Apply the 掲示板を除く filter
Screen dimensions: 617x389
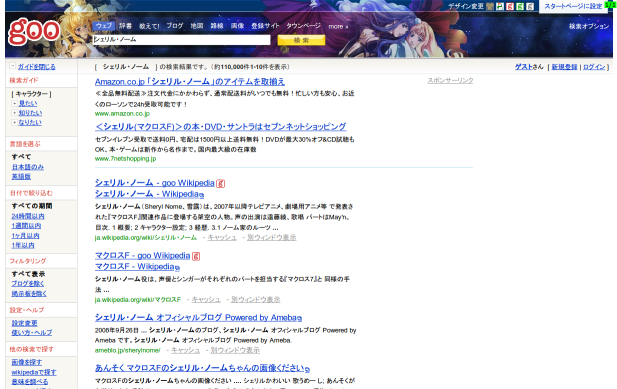(29, 293)
